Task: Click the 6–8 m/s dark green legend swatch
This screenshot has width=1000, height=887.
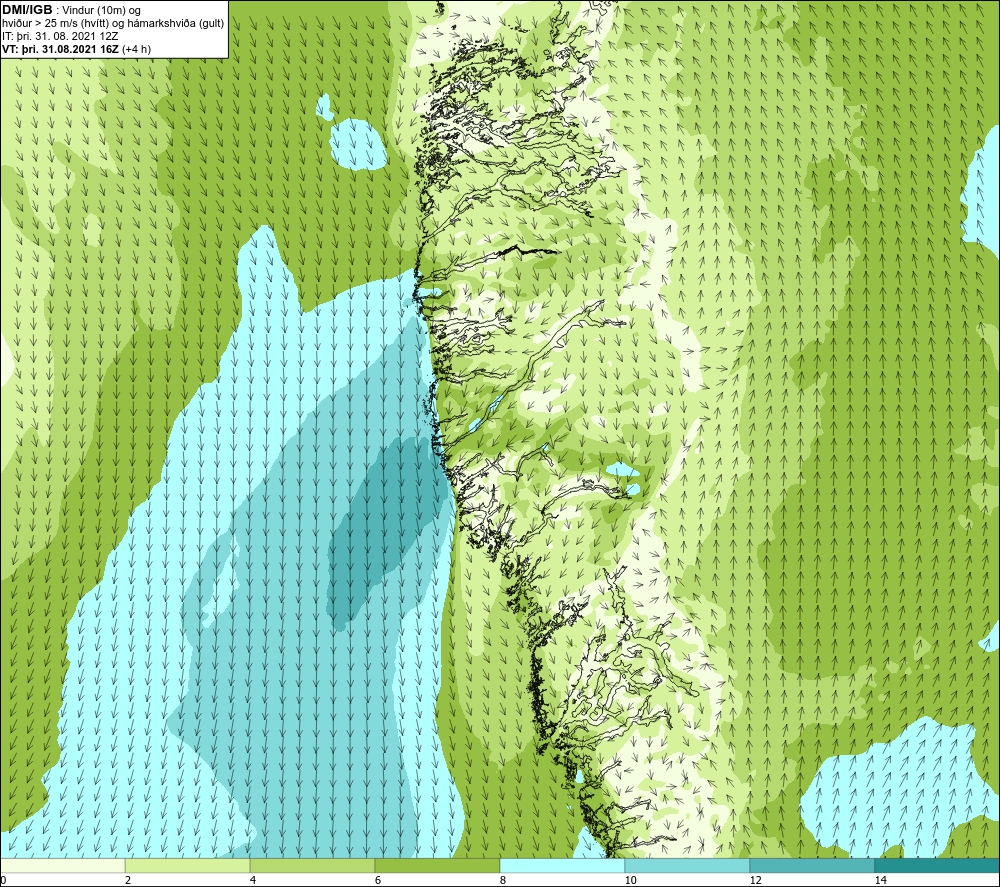Action: 437,865
